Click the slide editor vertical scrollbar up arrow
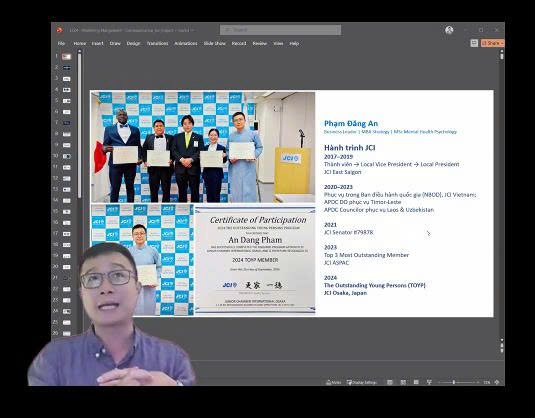535x418 pixels. point(502,51)
